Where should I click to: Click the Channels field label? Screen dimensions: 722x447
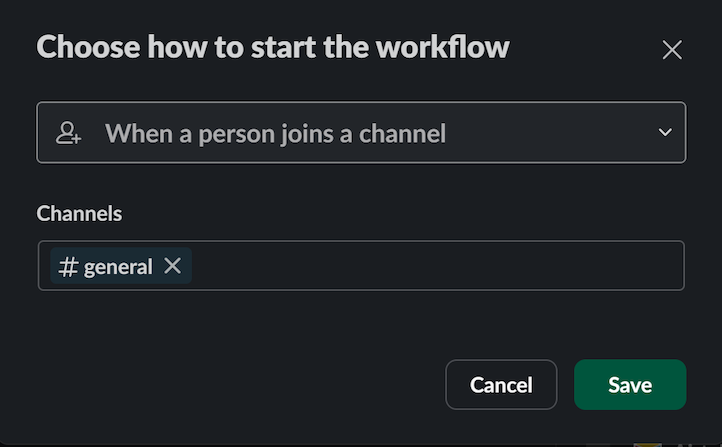tap(79, 213)
